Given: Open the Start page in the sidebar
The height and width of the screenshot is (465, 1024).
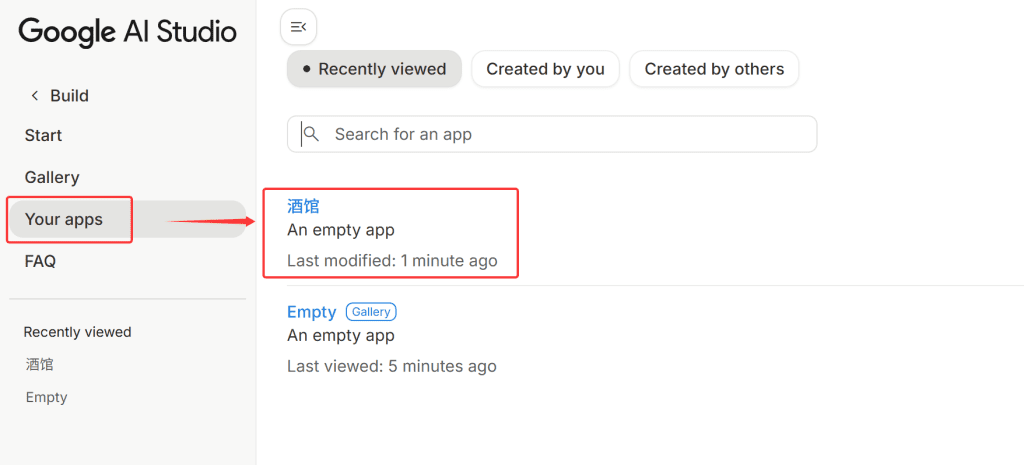Looking at the screenshot, I should click(43, 135).
